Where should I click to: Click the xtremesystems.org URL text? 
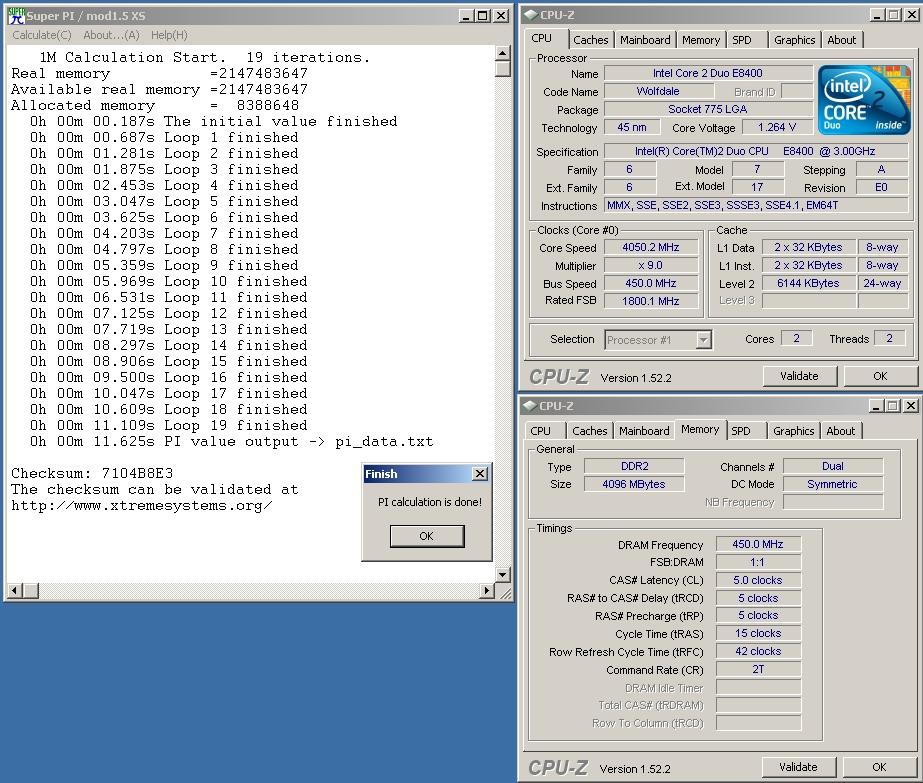142,506
